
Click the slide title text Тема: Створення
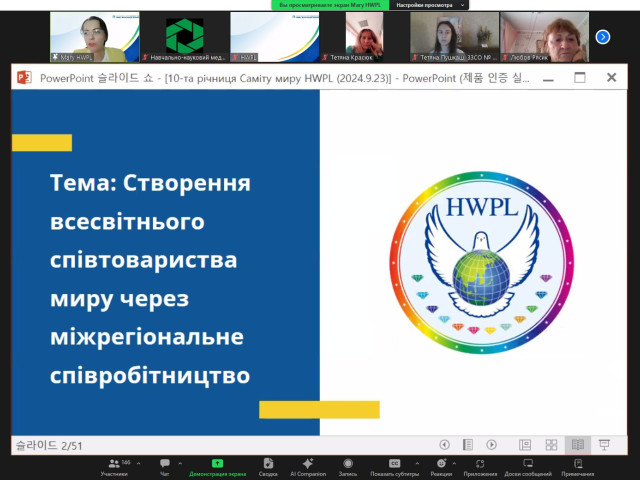coord(150,183)
